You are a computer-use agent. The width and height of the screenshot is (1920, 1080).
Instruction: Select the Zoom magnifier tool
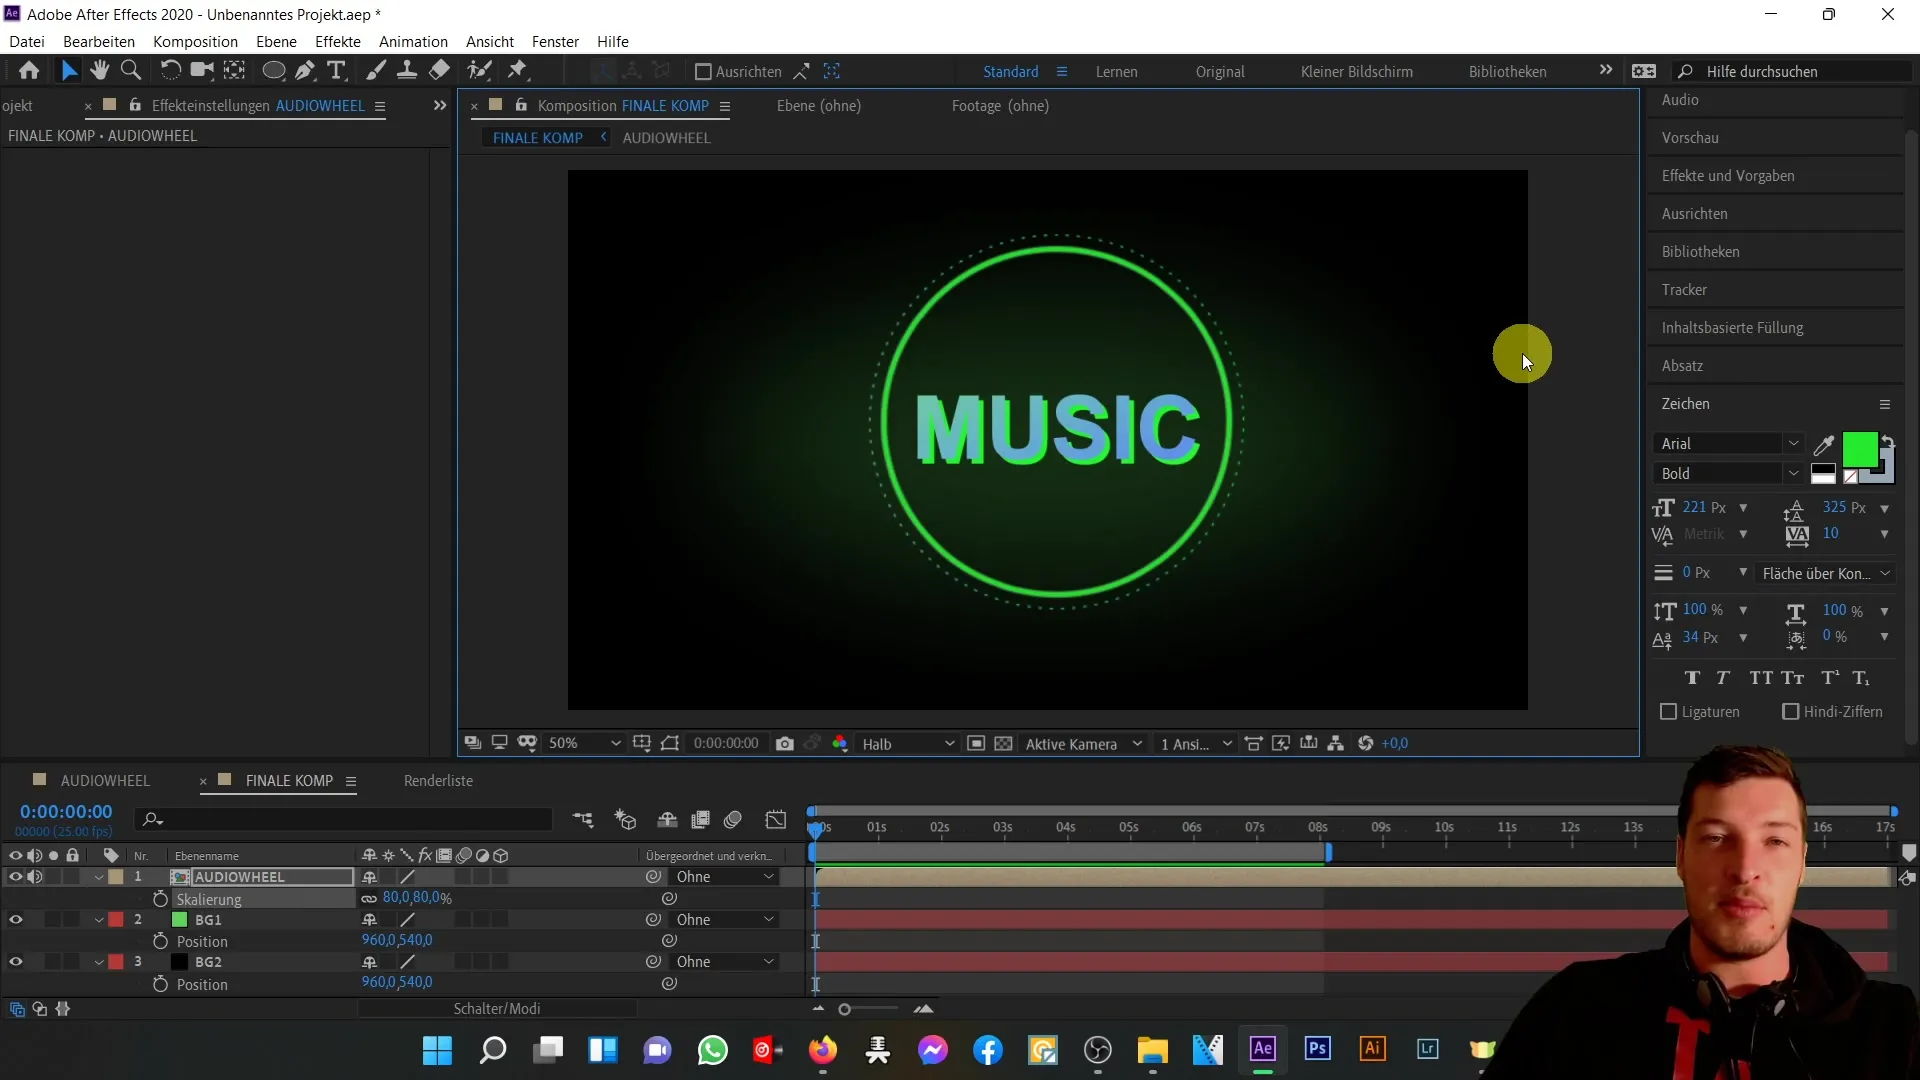130,71
